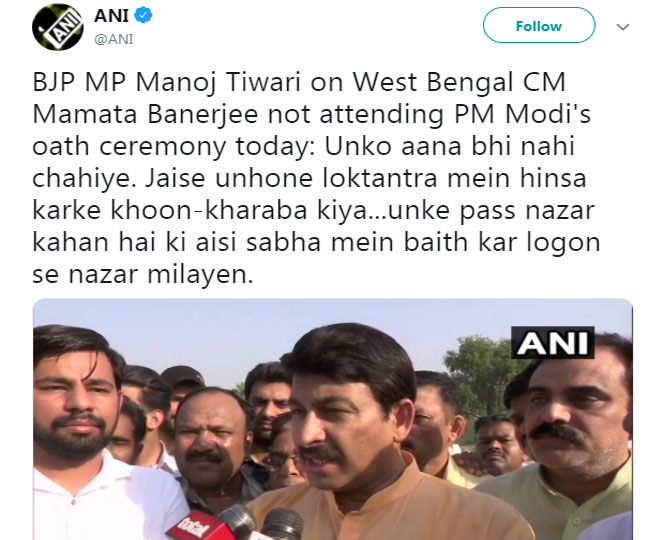Viewport: 650px width, 540px height.
Task: Click the black foam microphone
Action: [282, 525]
